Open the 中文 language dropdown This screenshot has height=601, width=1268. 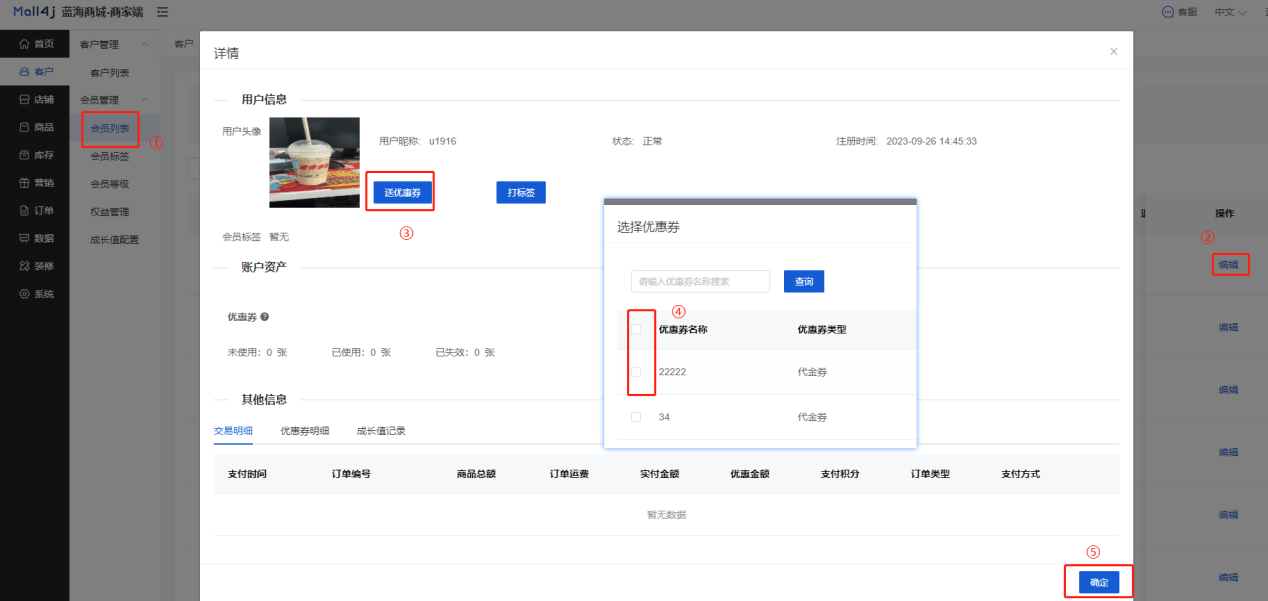(x=1230, y=12)
